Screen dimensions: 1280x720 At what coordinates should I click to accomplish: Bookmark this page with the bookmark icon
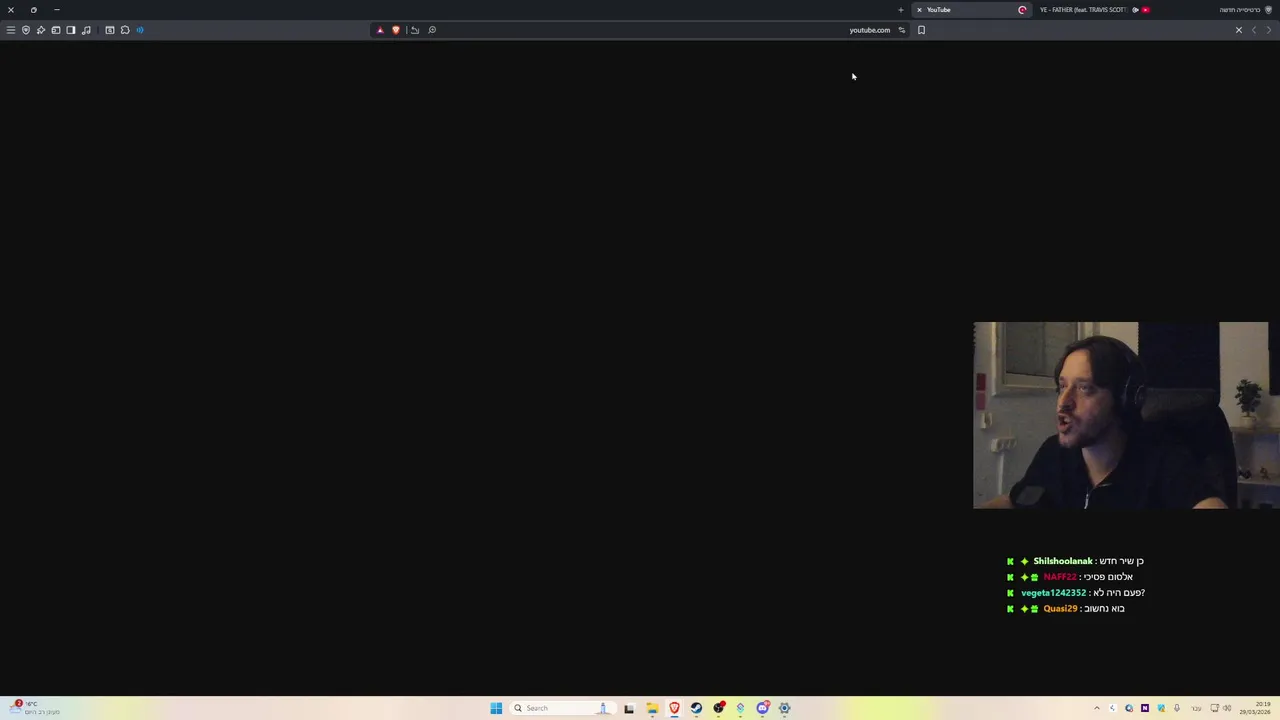(x=921, y=30)
